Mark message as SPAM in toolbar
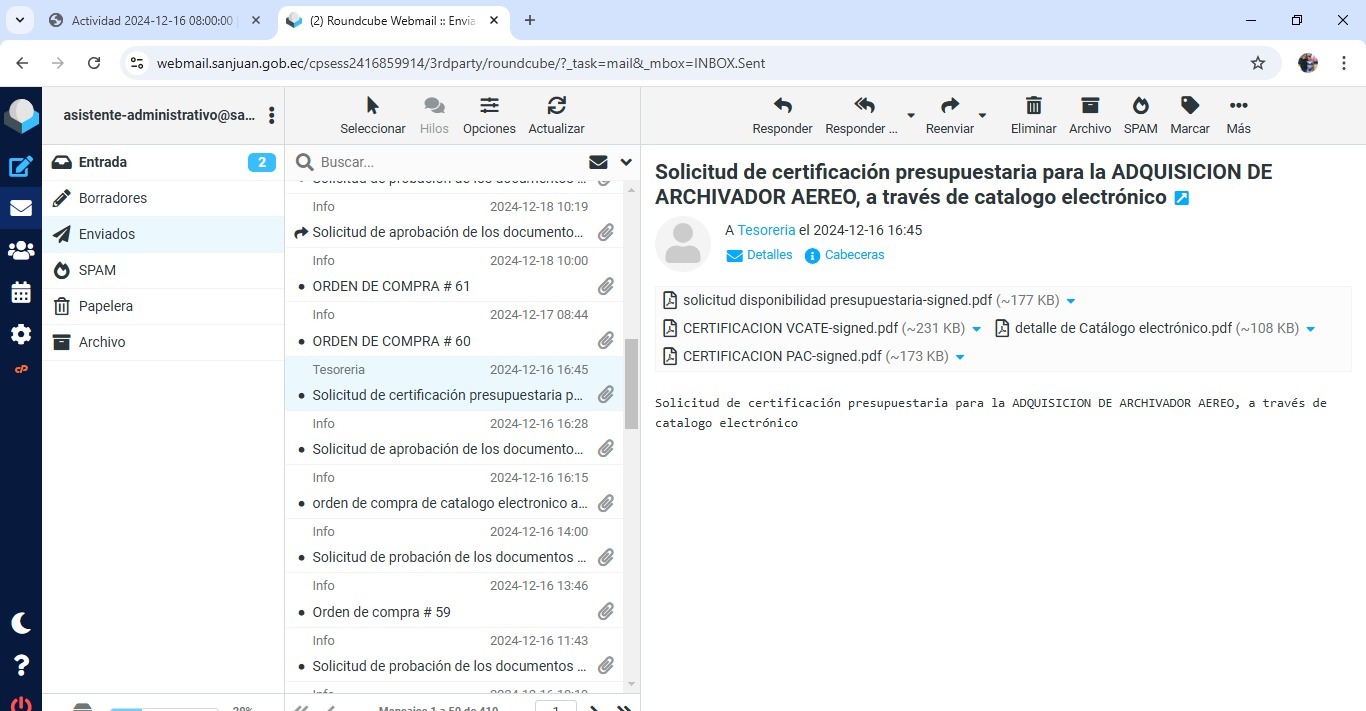 (1140, 115)
